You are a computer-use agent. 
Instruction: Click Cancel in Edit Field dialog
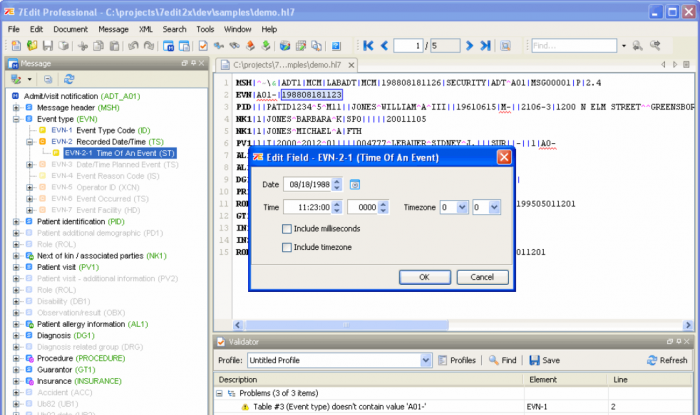coord(482,277)
